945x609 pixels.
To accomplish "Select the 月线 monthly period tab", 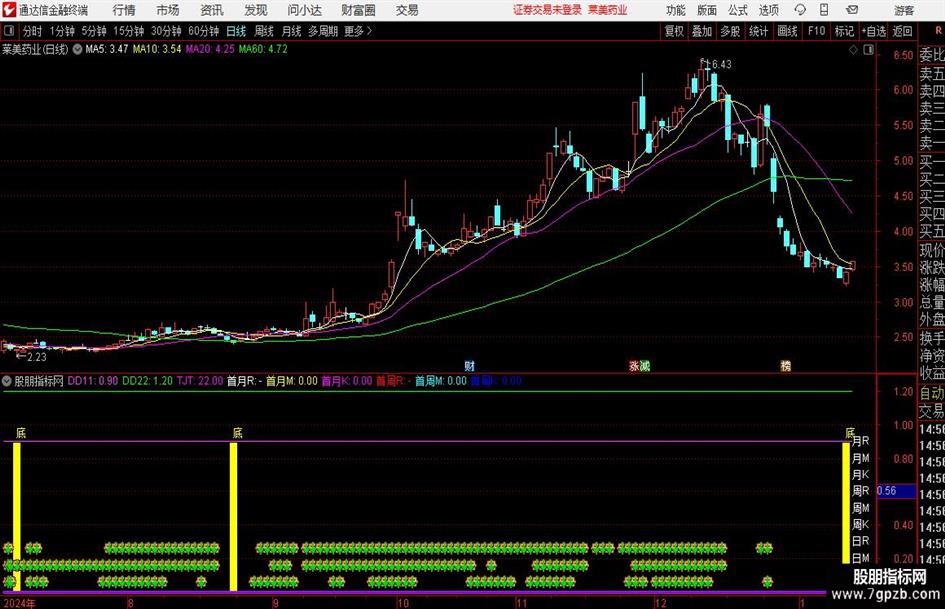I will point(292,31).
